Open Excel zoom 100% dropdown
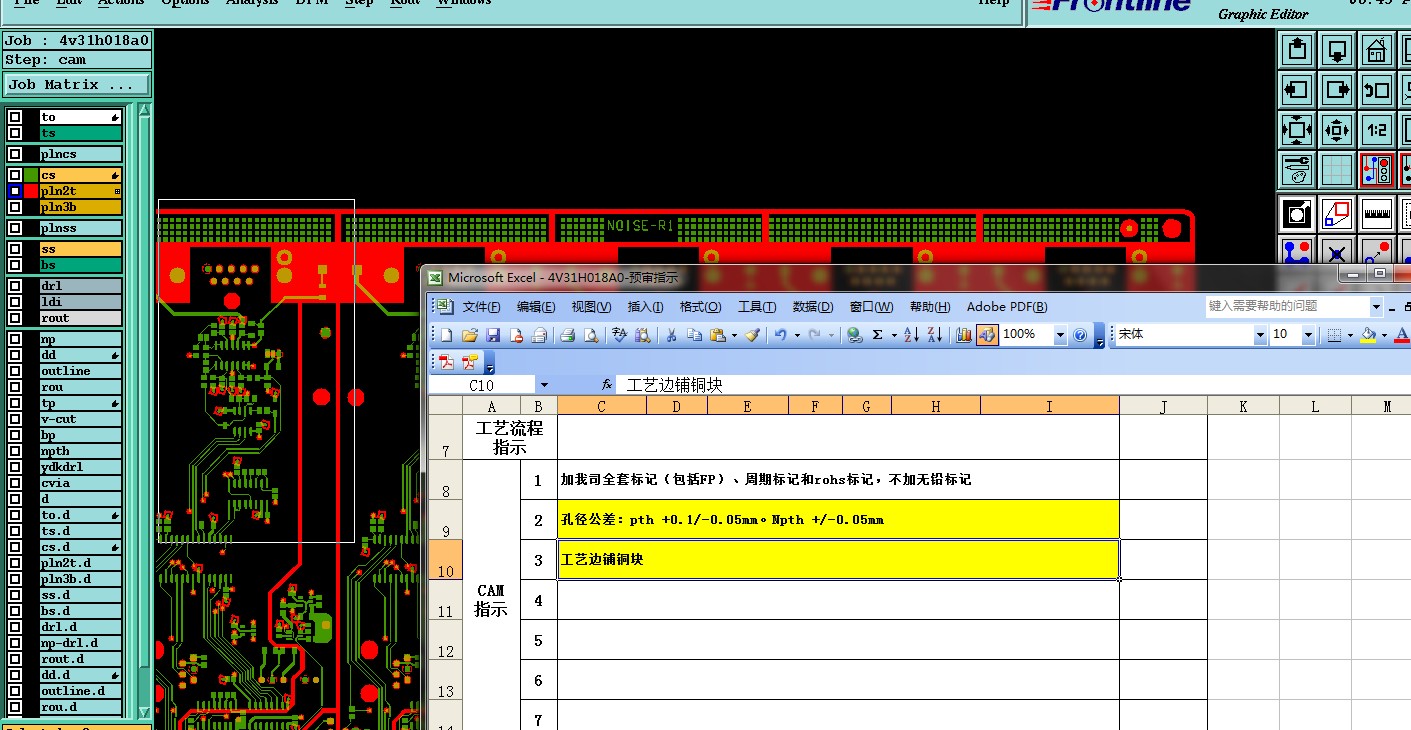 click(1061, 335)
